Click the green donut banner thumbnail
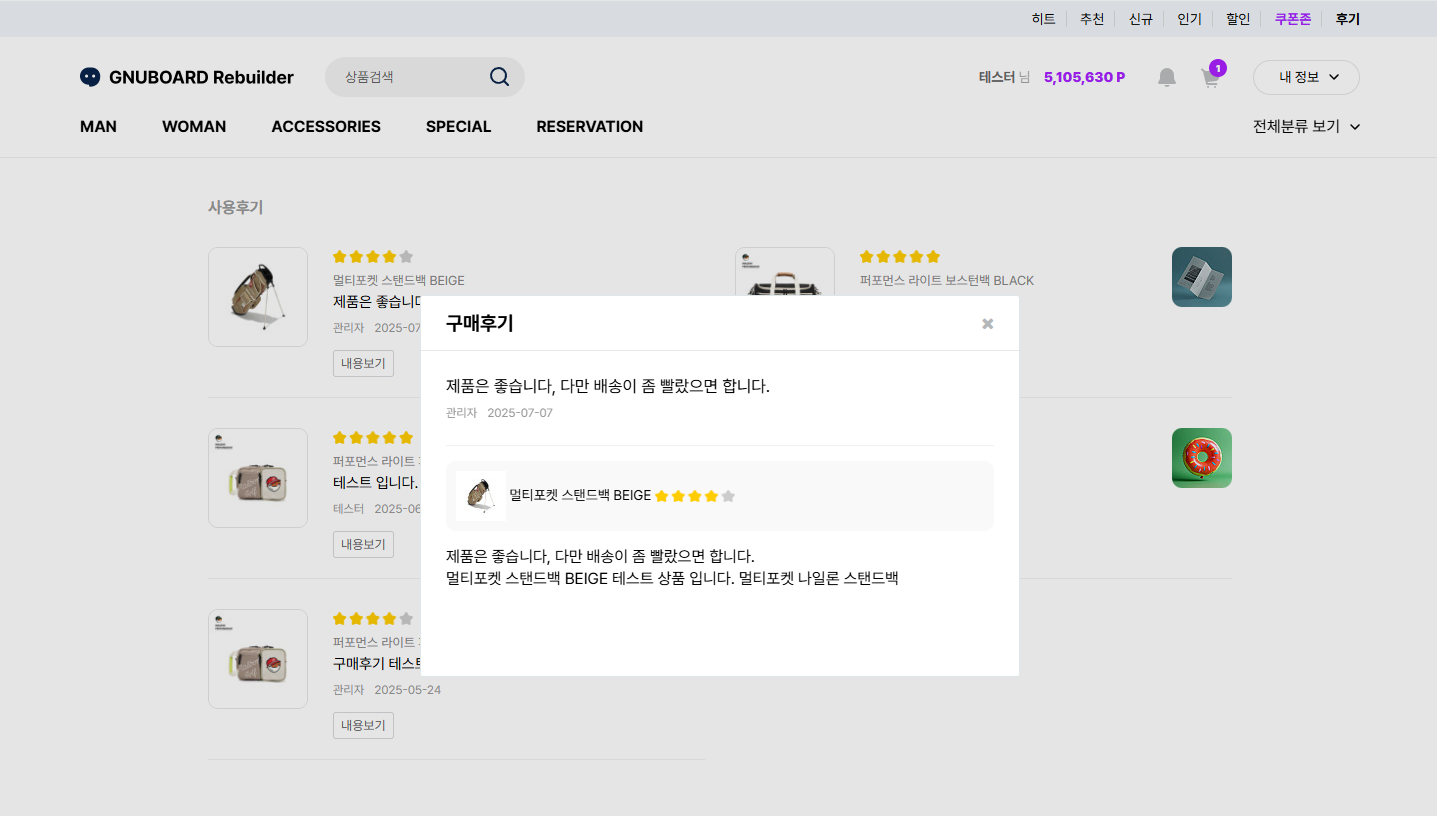 (x=1201, y=458)
